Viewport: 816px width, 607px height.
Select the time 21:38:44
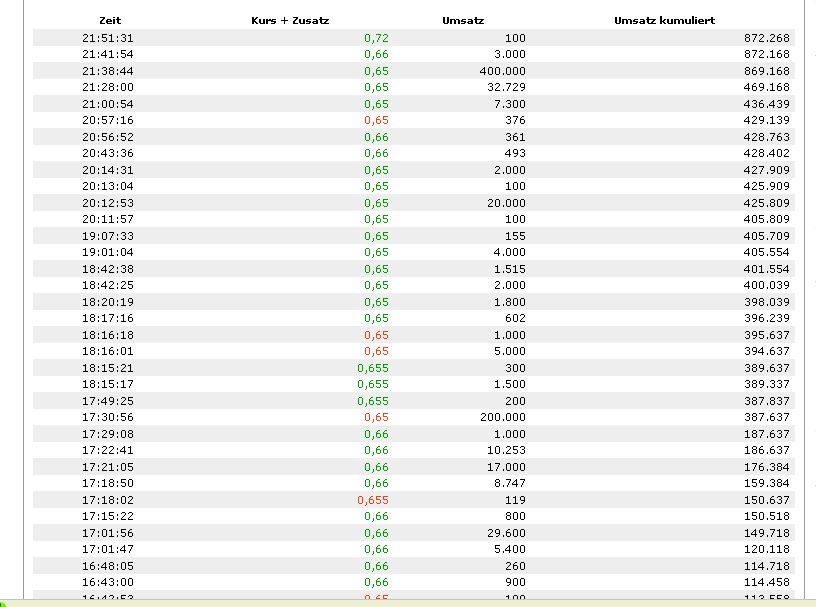click(x=108, y=71)
